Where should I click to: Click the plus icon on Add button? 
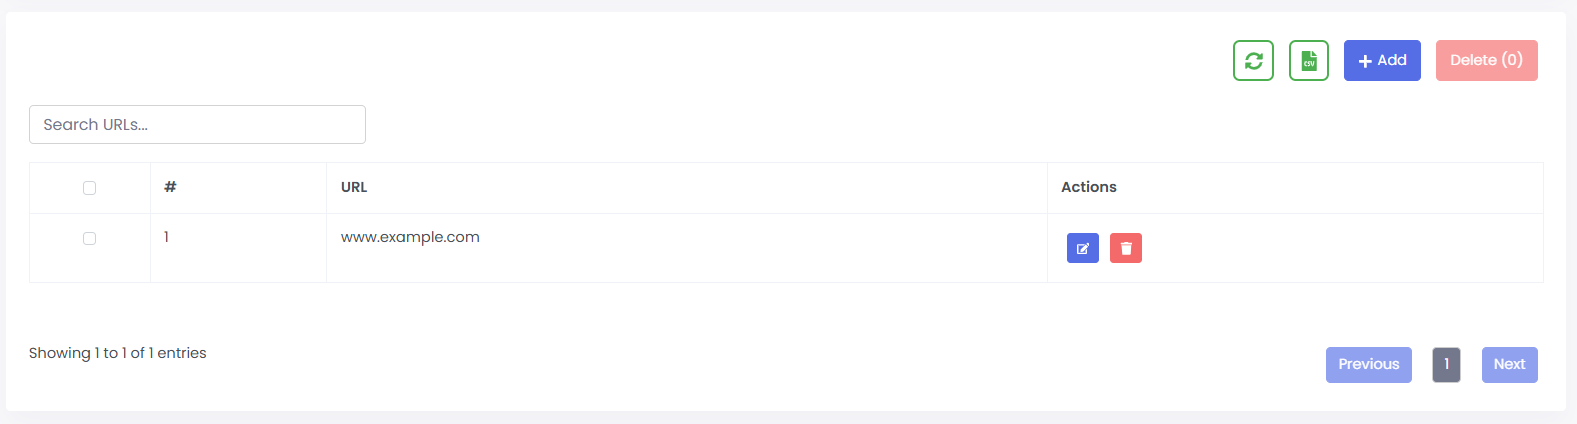pos(1365,61)
